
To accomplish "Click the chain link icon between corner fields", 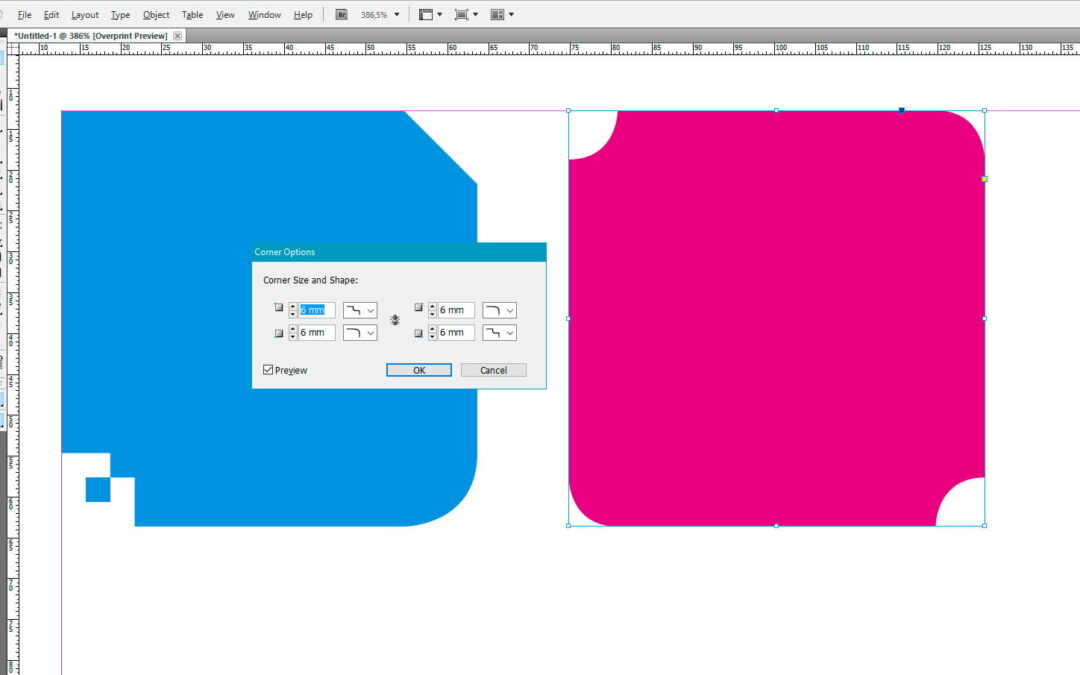I will click(395, 320).
